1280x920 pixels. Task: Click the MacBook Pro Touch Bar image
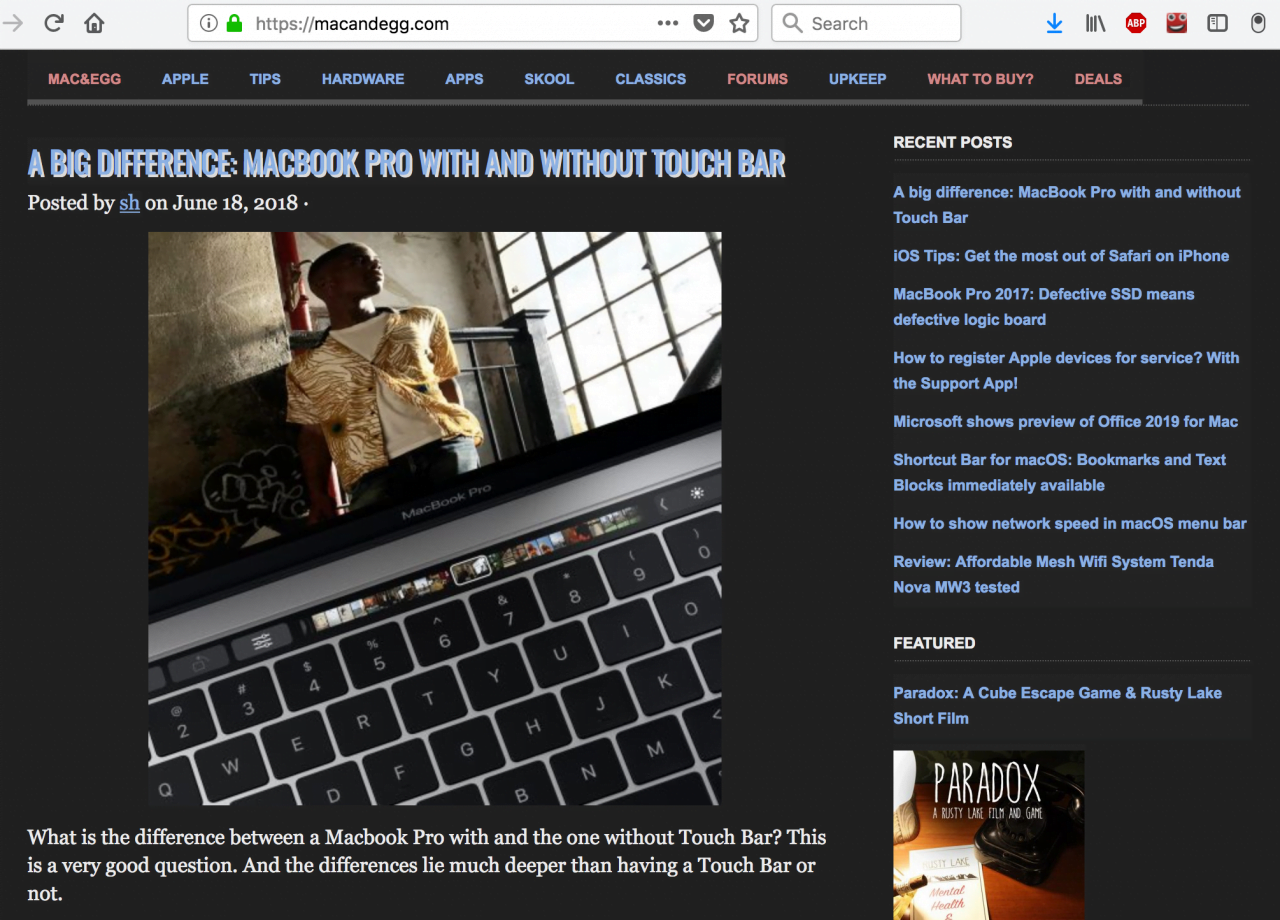pos(434,518)
